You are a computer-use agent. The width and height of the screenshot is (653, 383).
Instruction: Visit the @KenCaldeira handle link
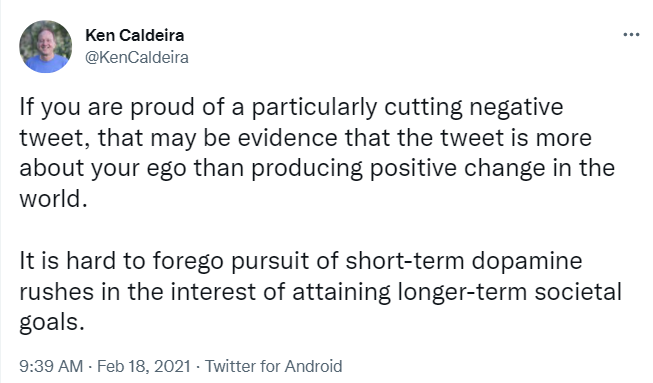point(137,57)
